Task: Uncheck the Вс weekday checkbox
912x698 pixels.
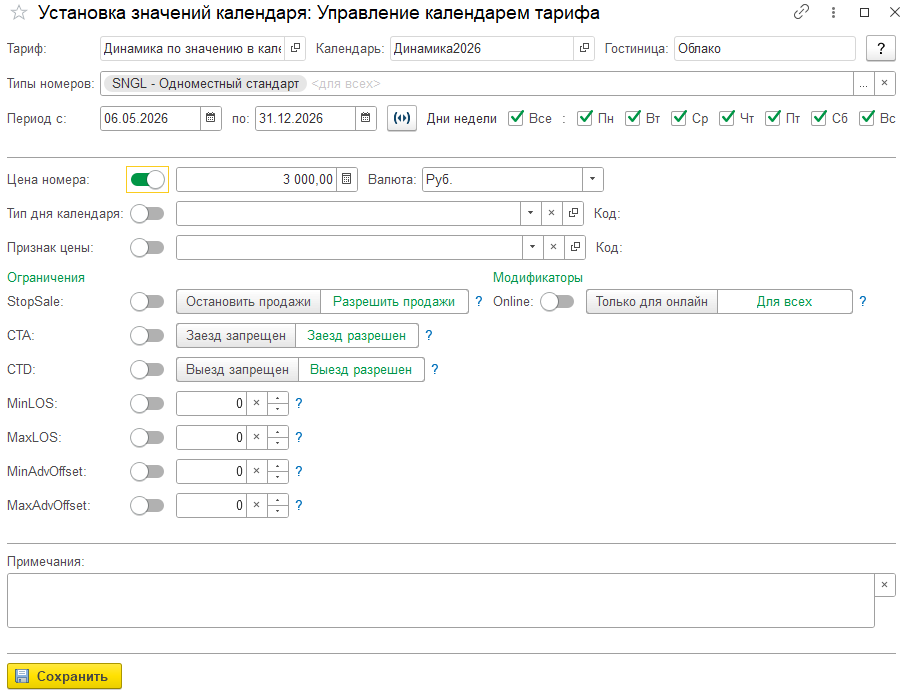Action: (x=867, y=118)
